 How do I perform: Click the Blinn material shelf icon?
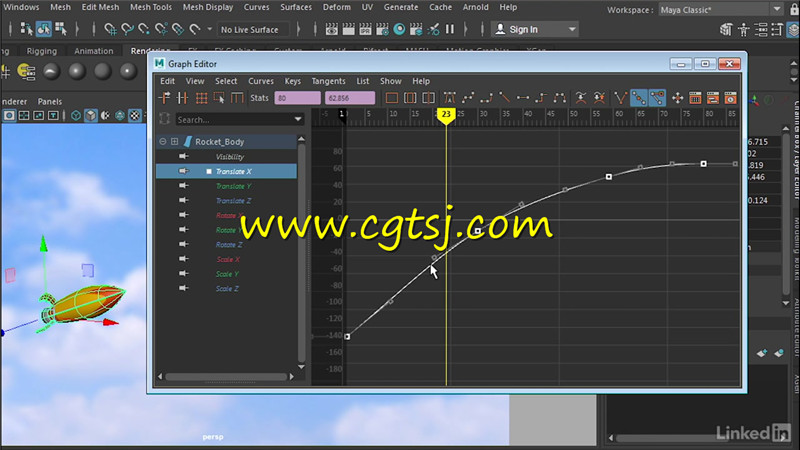[x=77, y=71]
